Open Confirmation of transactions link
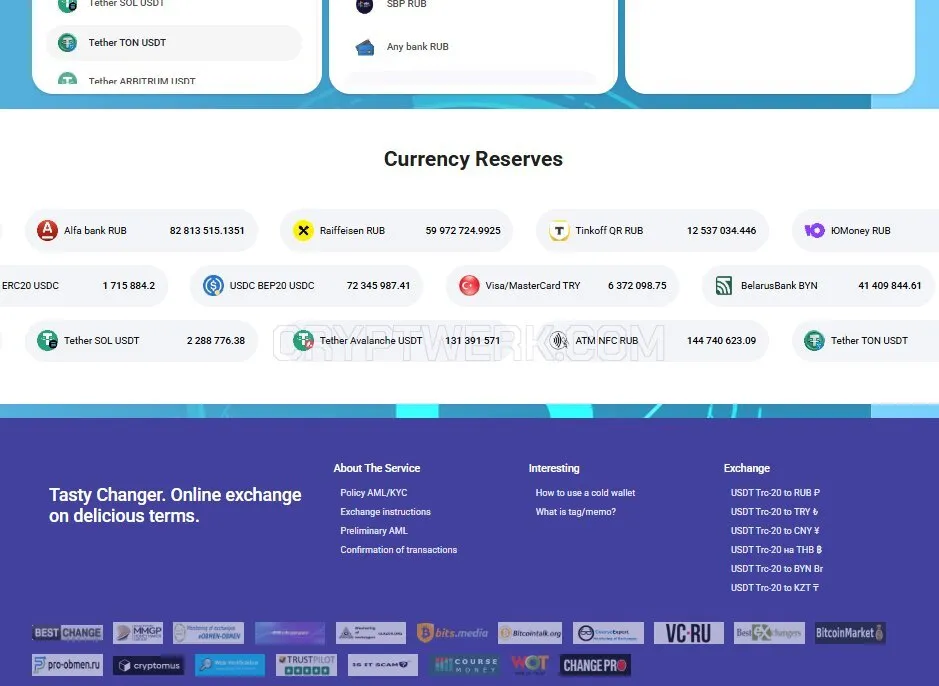The image size is (939, 686). click(x=399, y=550)
